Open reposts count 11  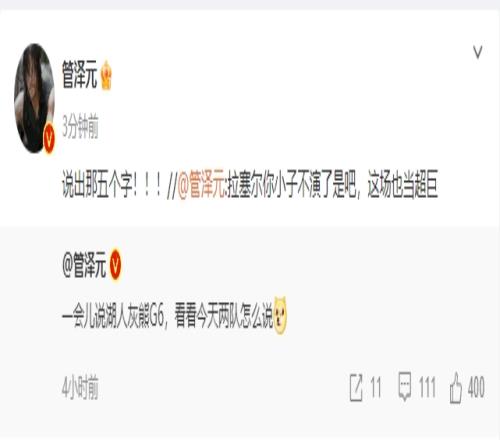[x=376, y=387]
